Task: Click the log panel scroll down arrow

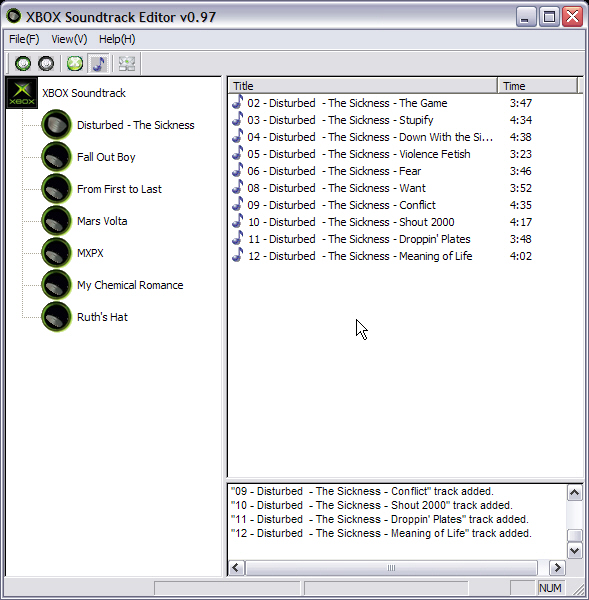Action: point(574,551)
